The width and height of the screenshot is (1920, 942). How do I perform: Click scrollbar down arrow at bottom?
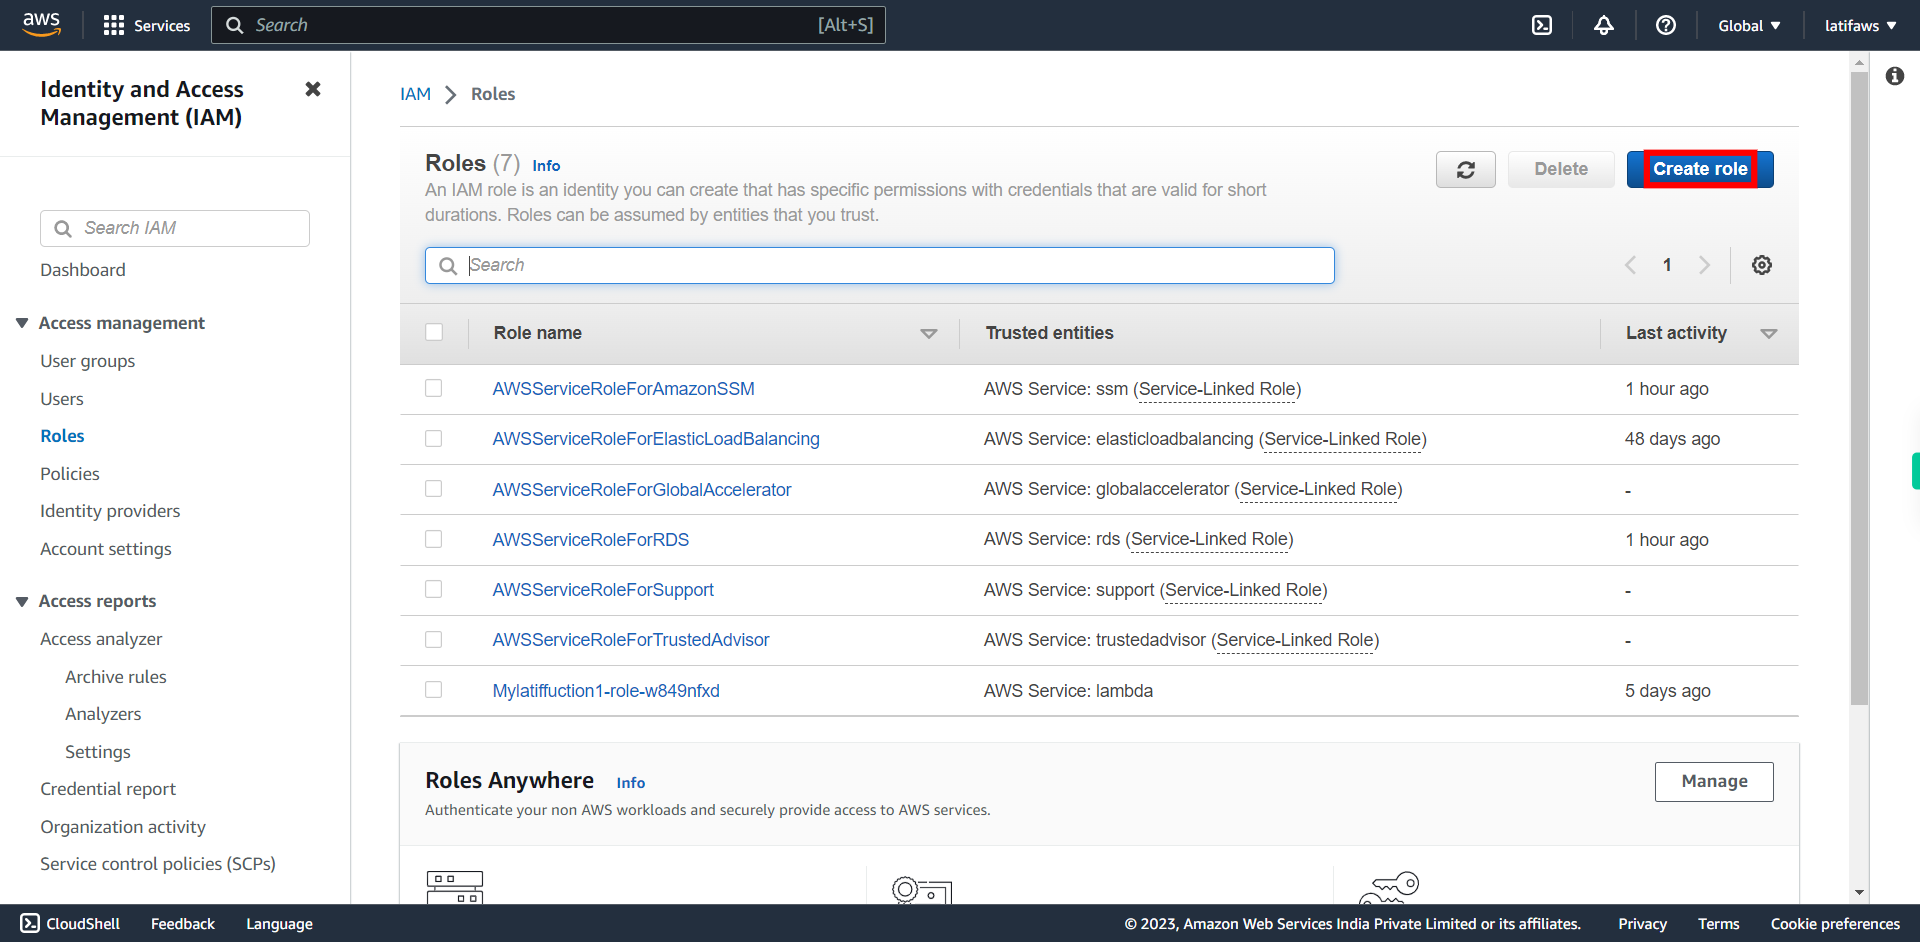(x=1859, y=892)
